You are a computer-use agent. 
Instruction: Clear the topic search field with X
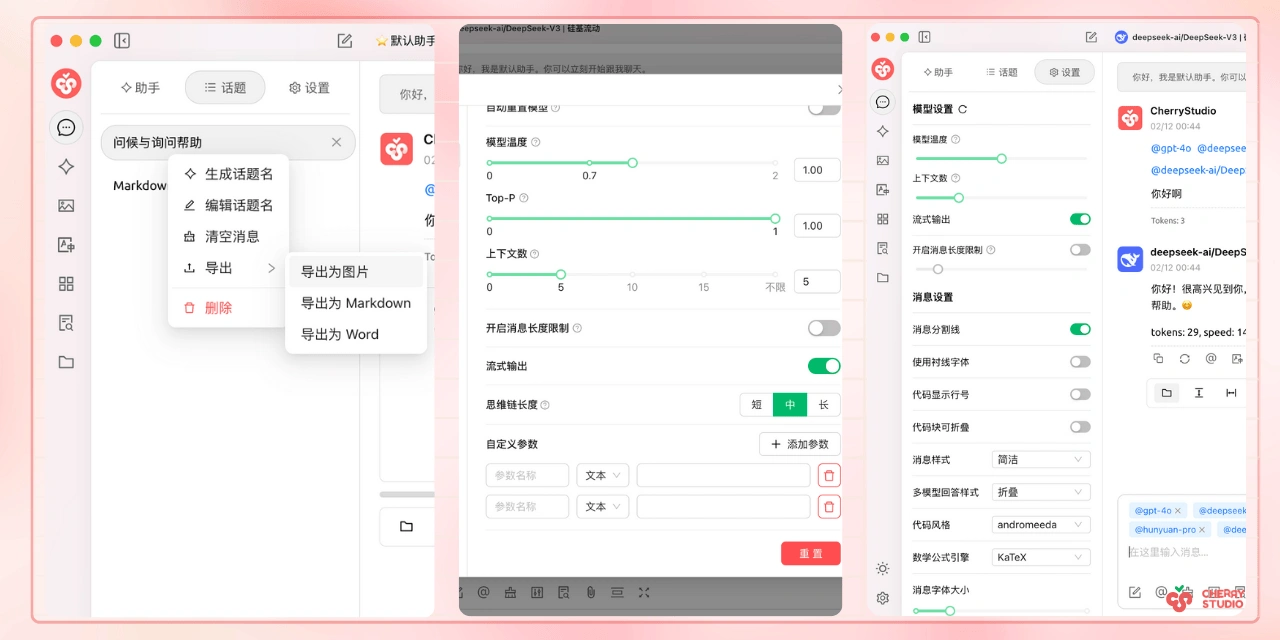[x=336, y=143]
